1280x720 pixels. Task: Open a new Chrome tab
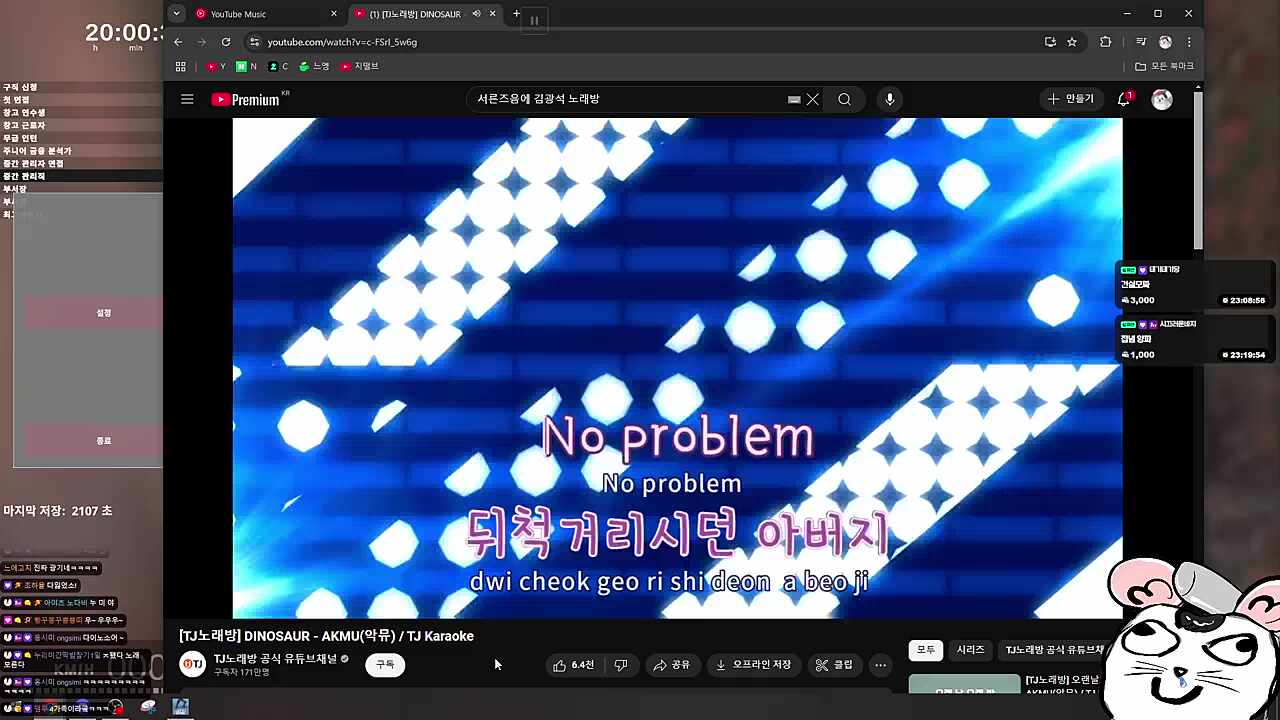[516, 14]
